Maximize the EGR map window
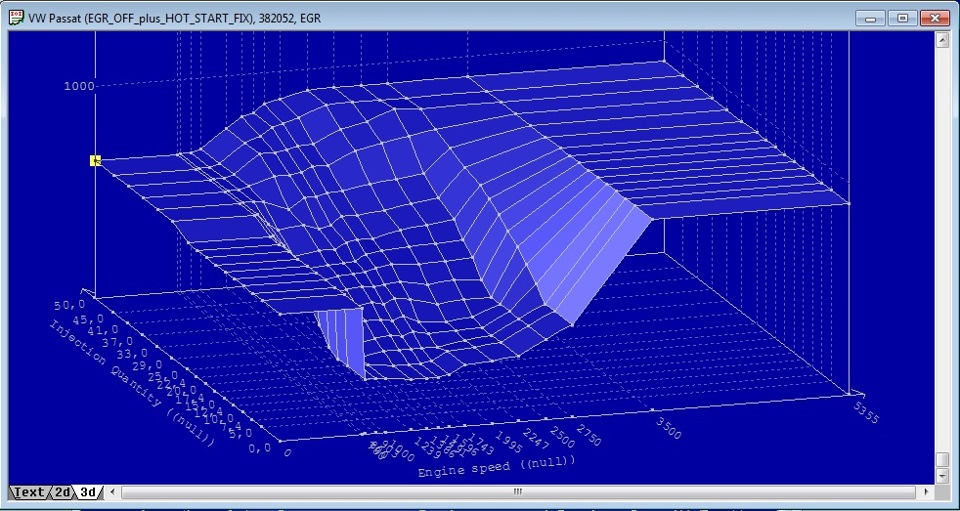 [902, 18]
